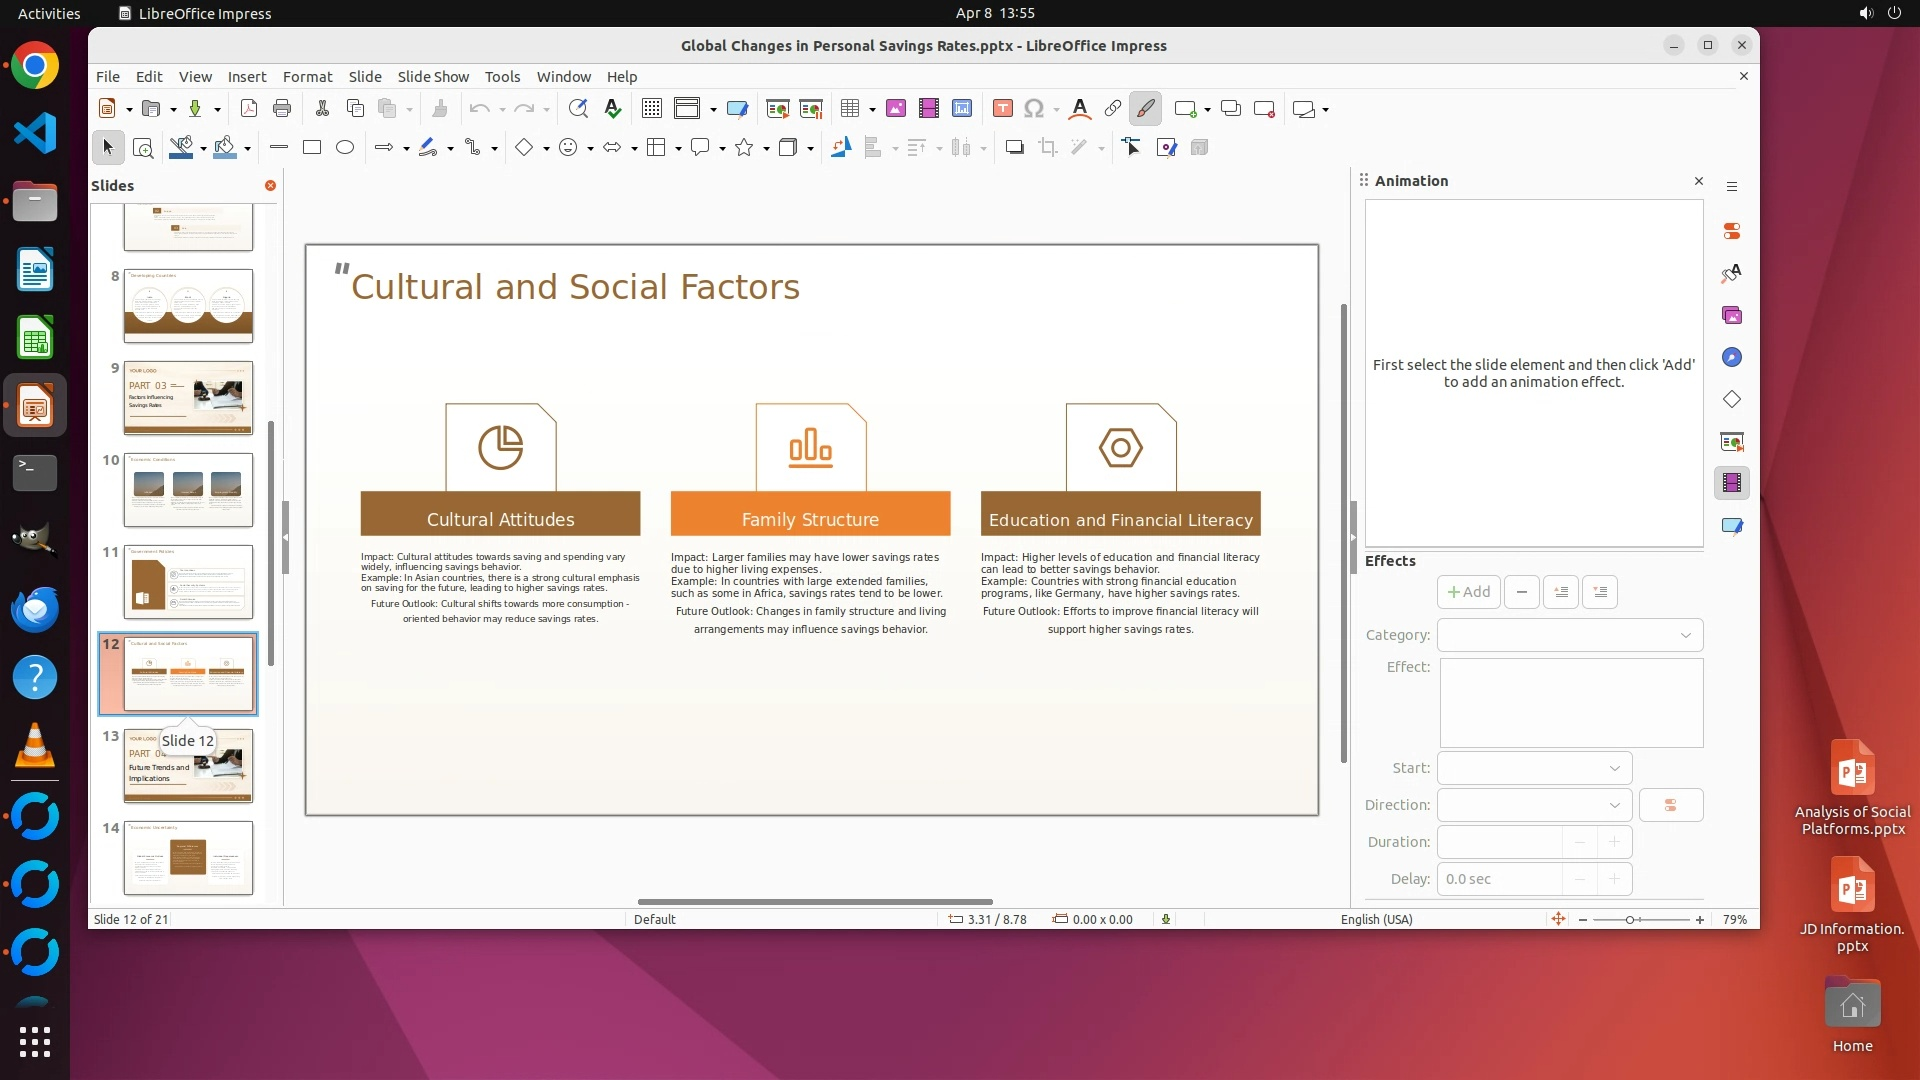
Task: Toggle Display Grid in toolbar
Action: click(652, 109)
